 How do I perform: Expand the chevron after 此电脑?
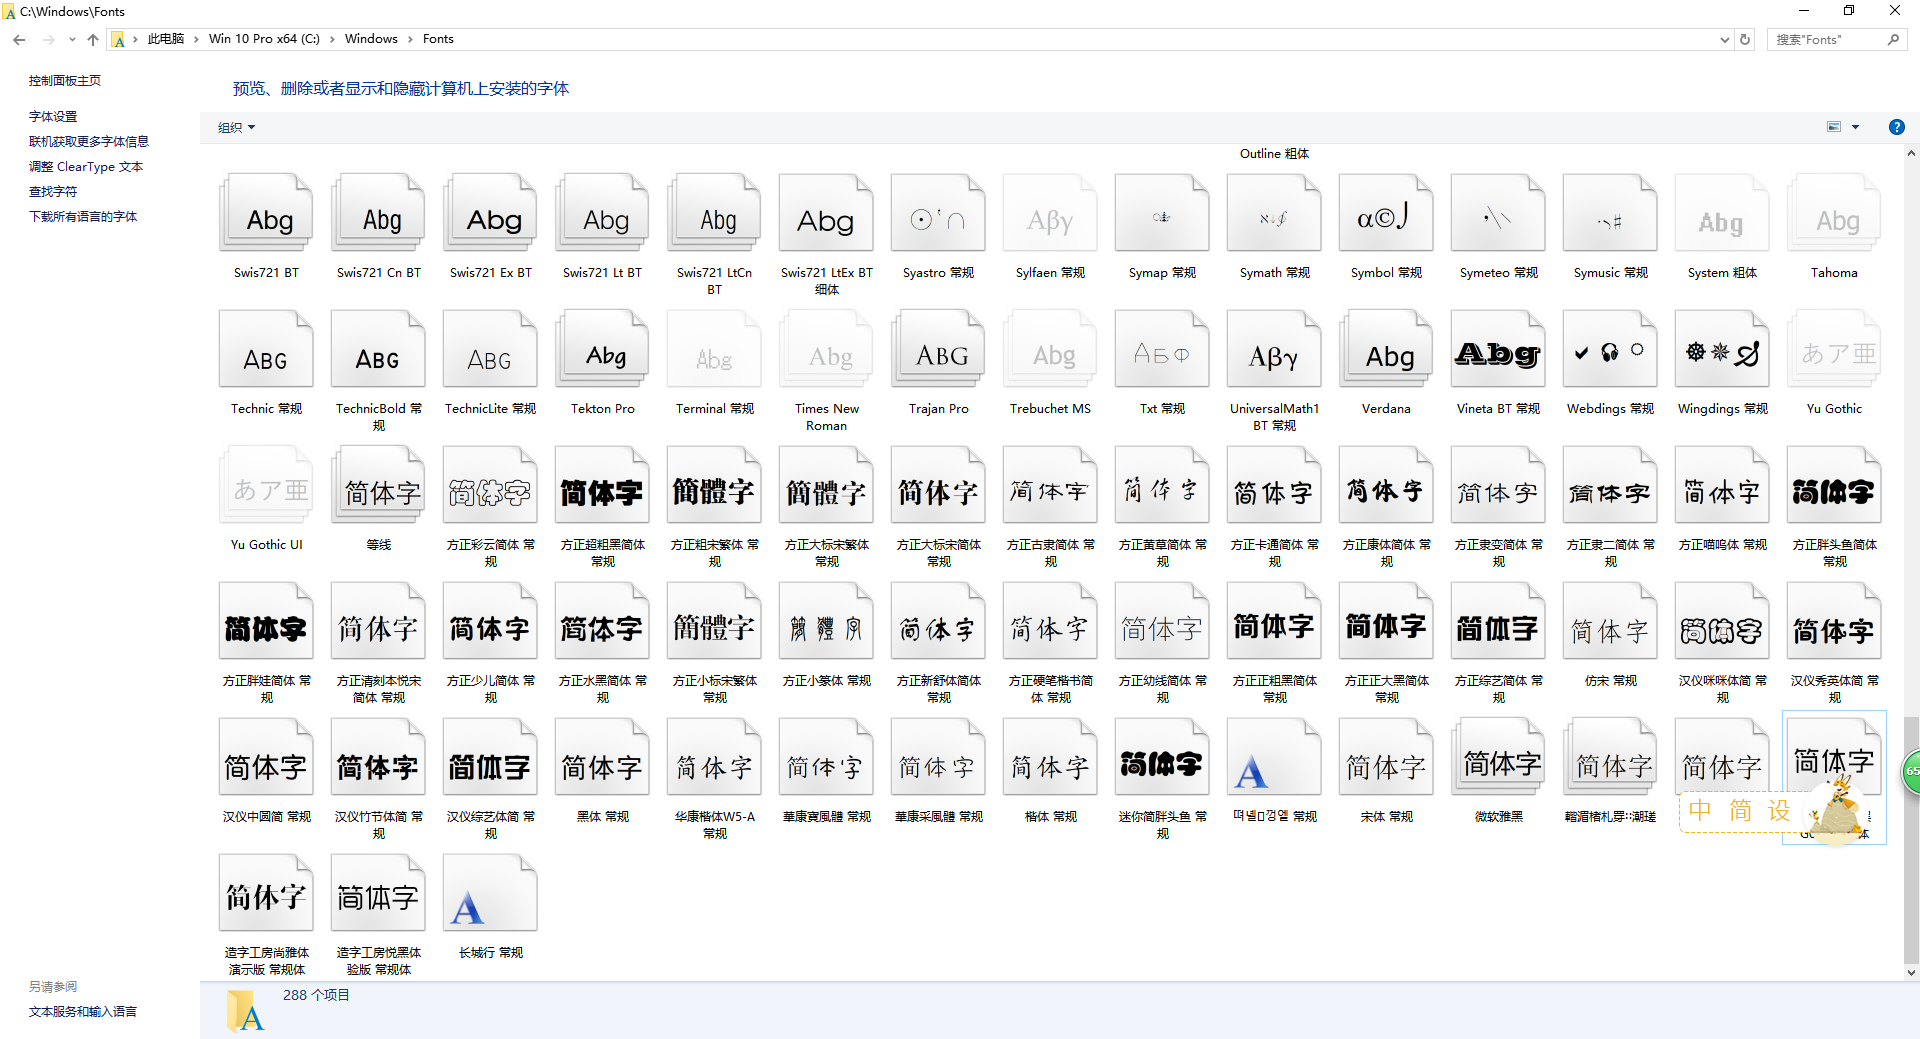coord(197,39)
